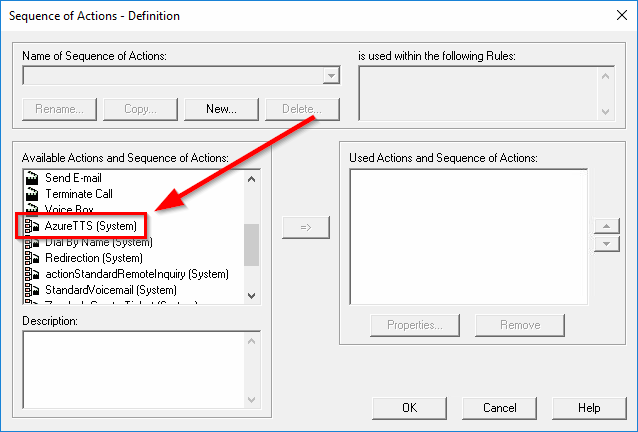
Task: Click the AzureTTS sequence icon
Action: 32,226
